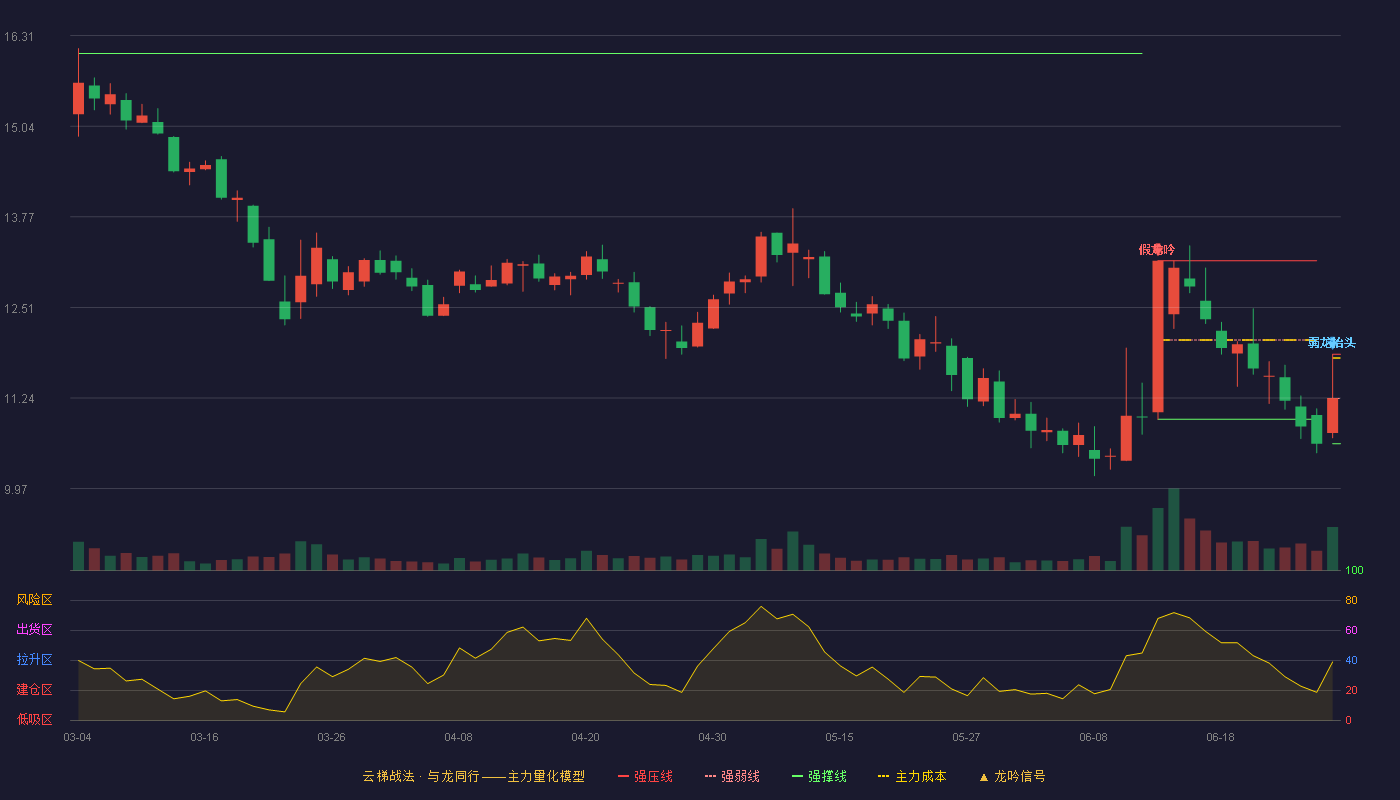Toggle the 主力成本 legend item
Screen dimensions: 1400x800
[x=912, y=776]
